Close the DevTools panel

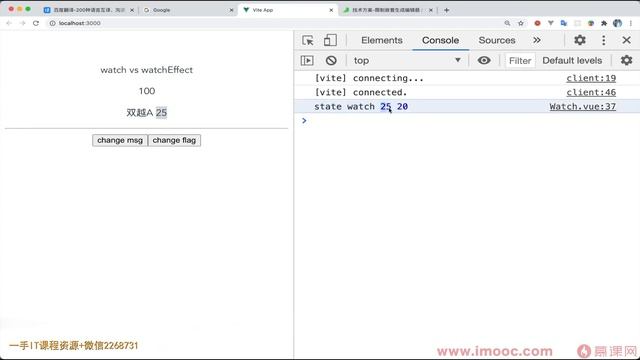[627, 40]
